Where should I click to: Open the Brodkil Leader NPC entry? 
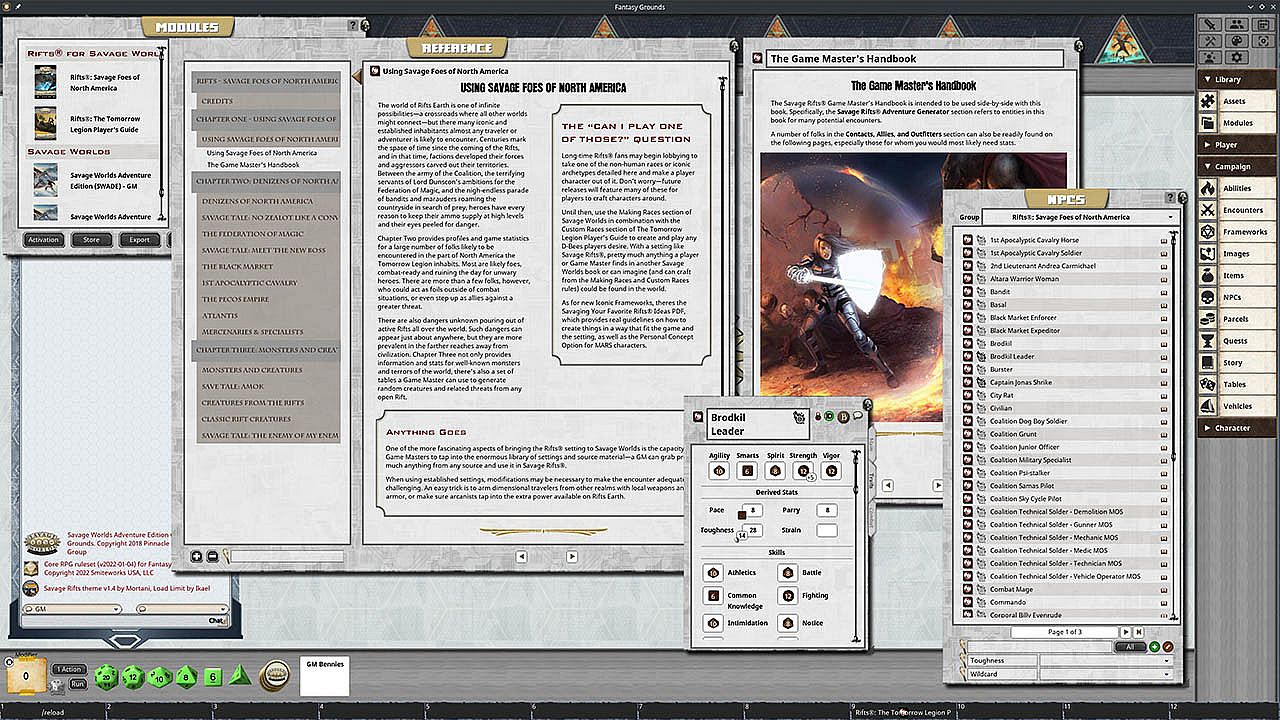1012,356
